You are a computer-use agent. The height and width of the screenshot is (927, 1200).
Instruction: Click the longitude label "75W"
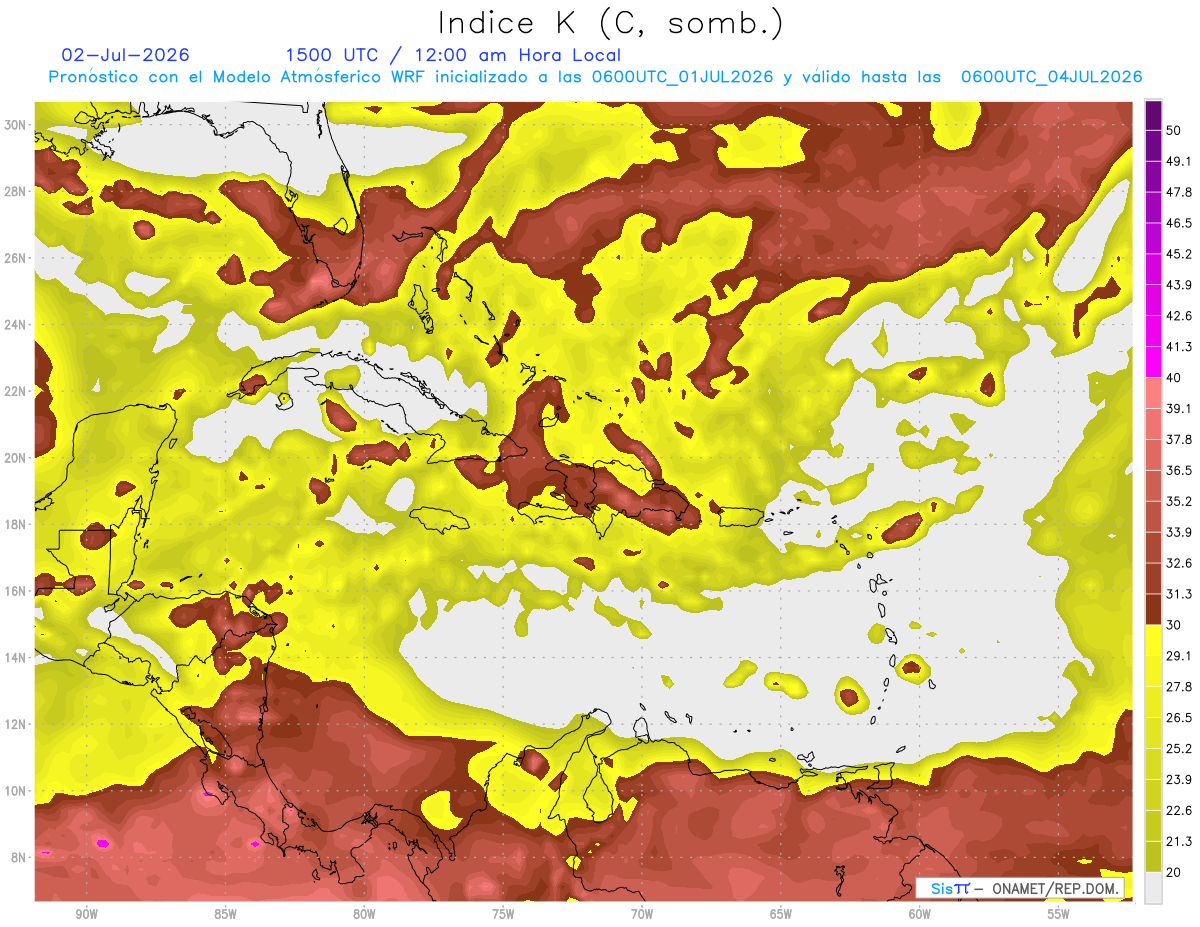(503, 915)
